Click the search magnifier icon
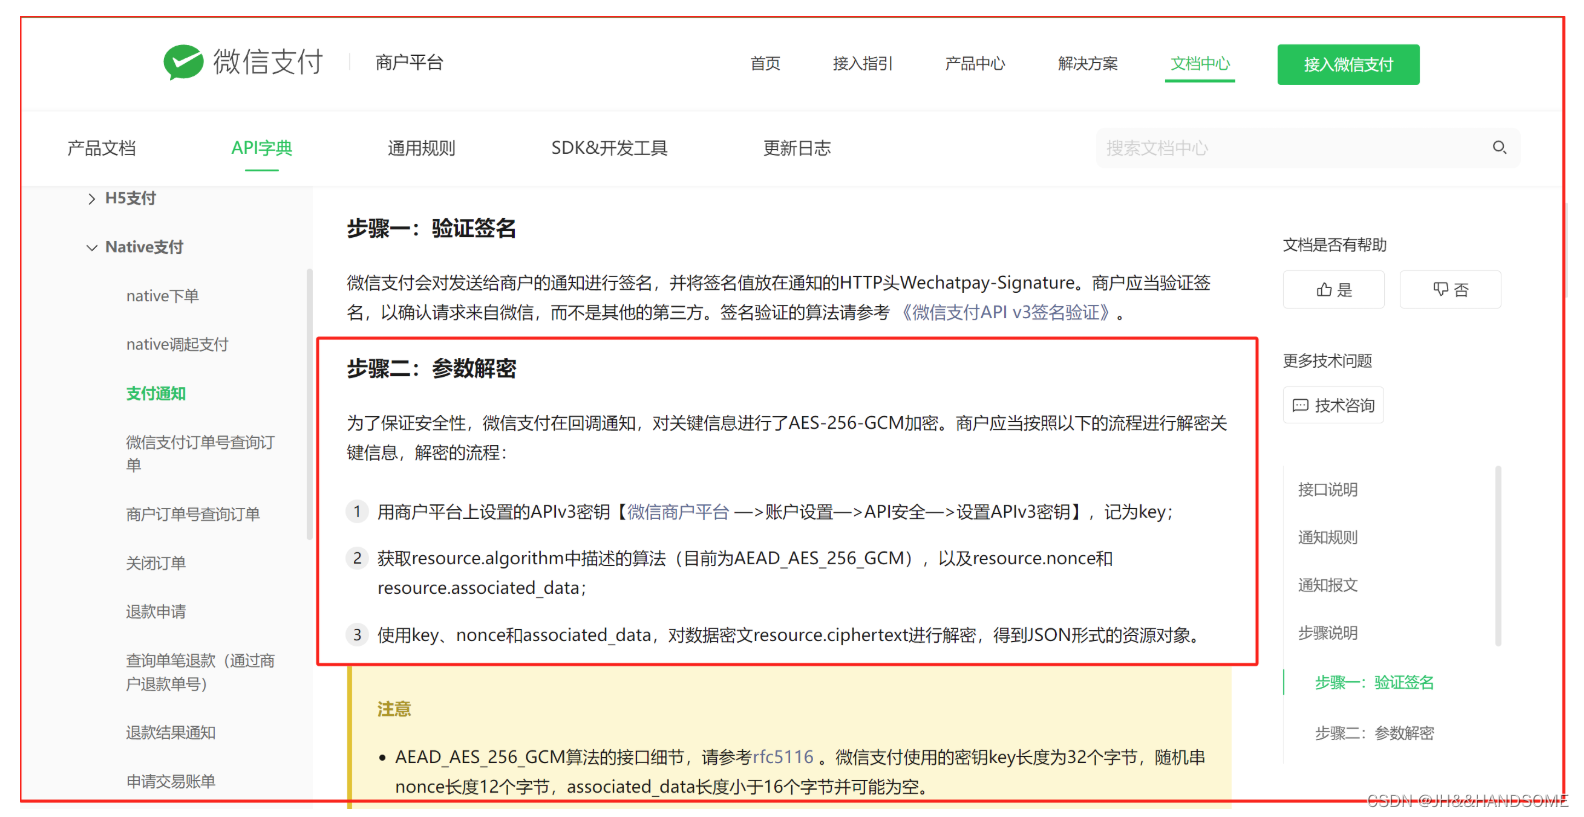 click(1499, 148)
